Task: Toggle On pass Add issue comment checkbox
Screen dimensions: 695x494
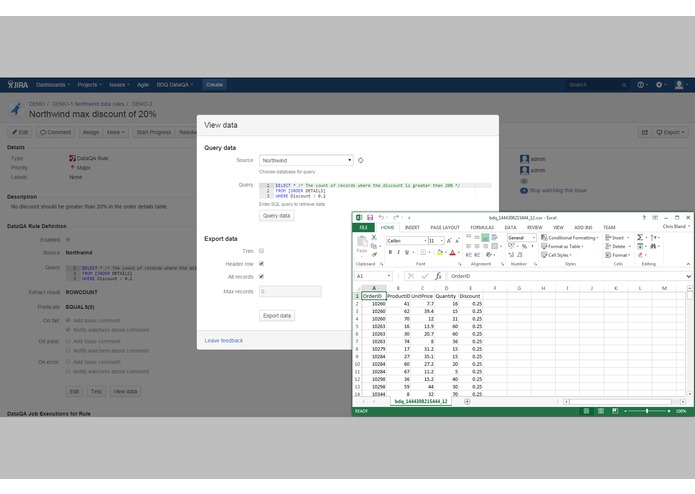Action: [x=68, y=341]
